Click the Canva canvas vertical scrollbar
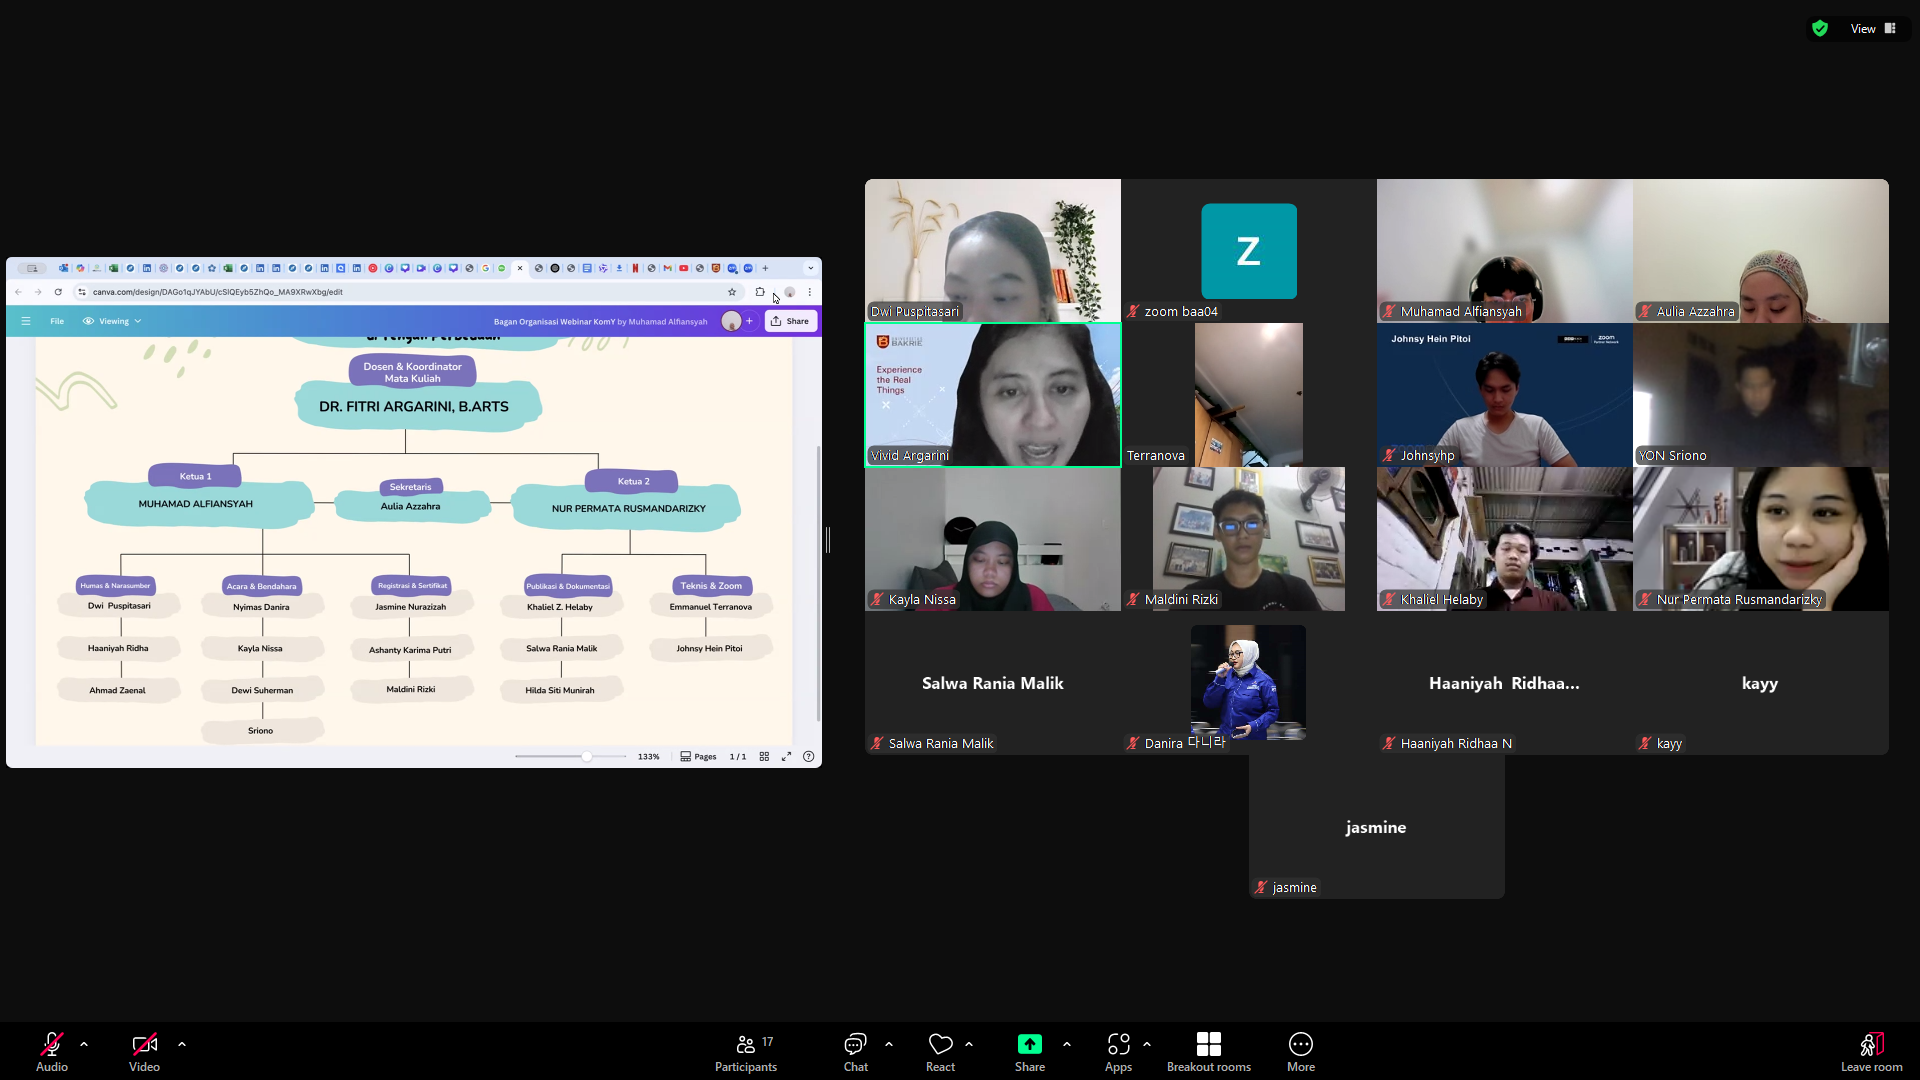The height and width of the screenshot is (1080, 1920). coord(819,583)
